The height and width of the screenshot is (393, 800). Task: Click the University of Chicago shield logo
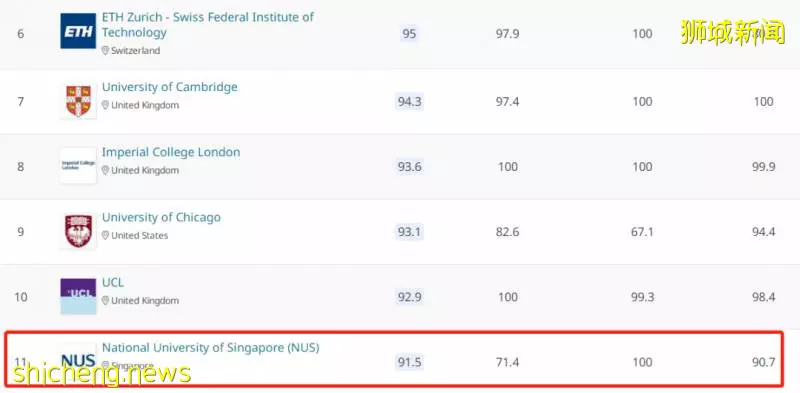click(78, 231)
